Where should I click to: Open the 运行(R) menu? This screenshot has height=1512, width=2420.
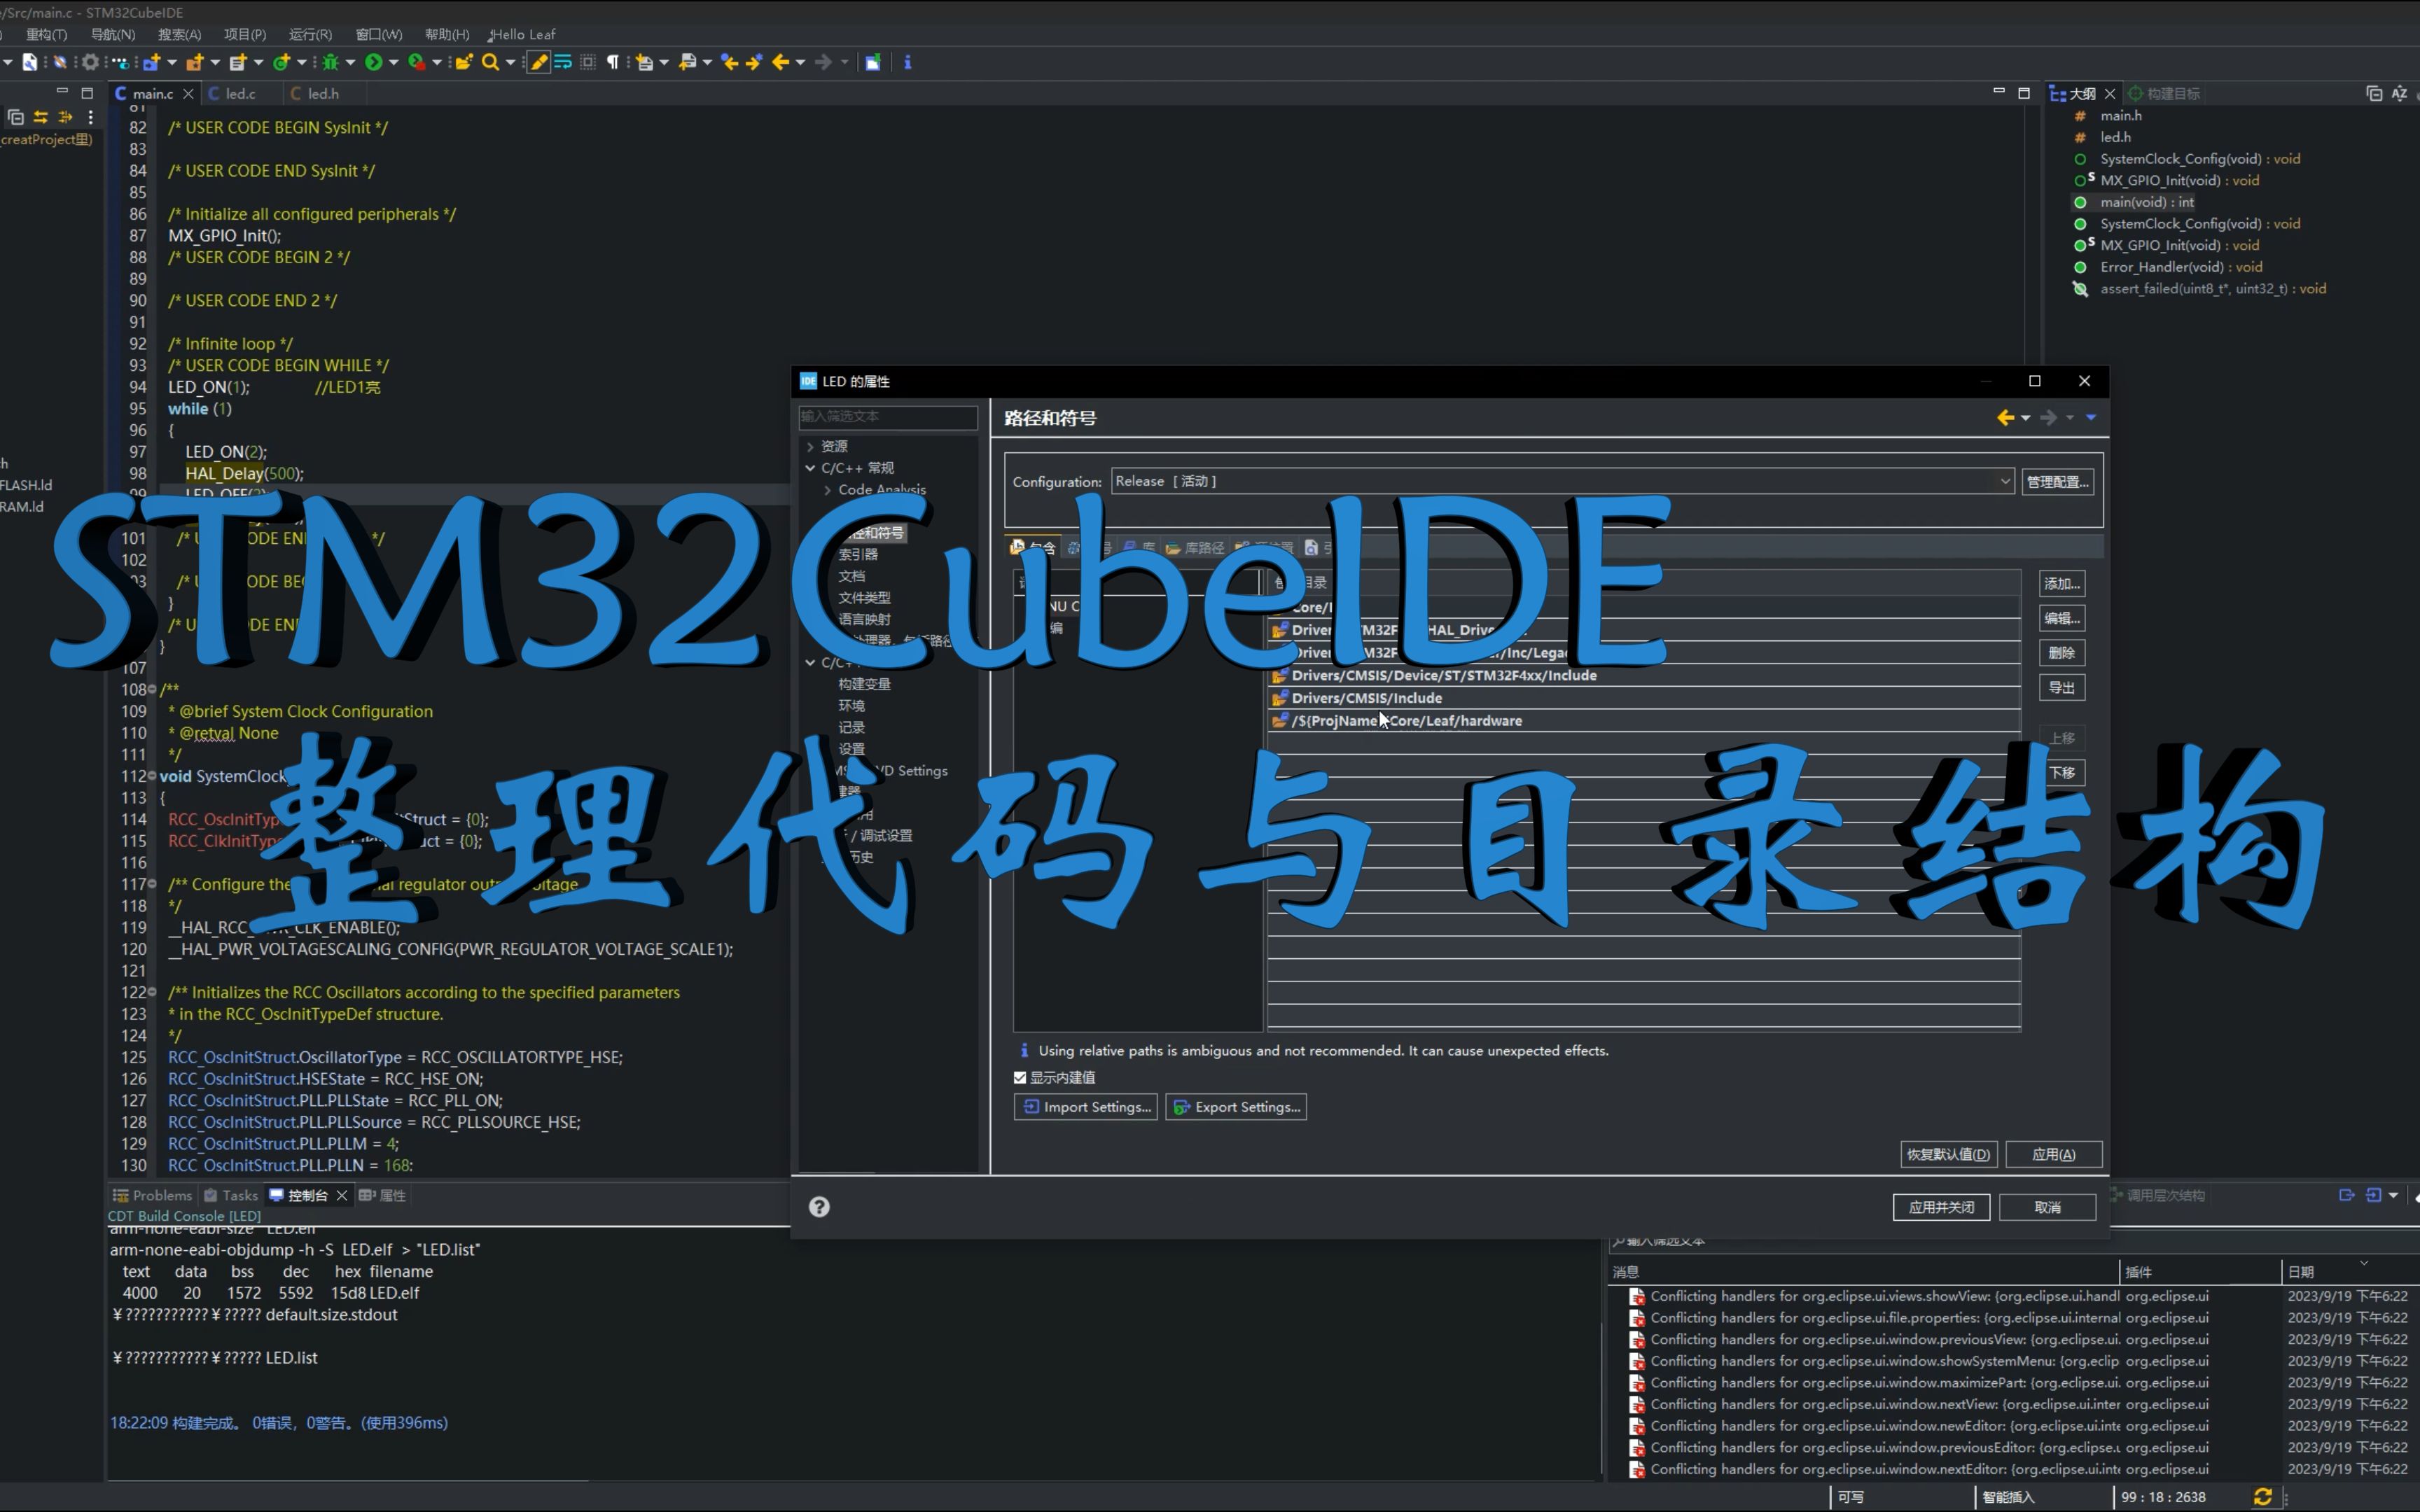[310, 34]
